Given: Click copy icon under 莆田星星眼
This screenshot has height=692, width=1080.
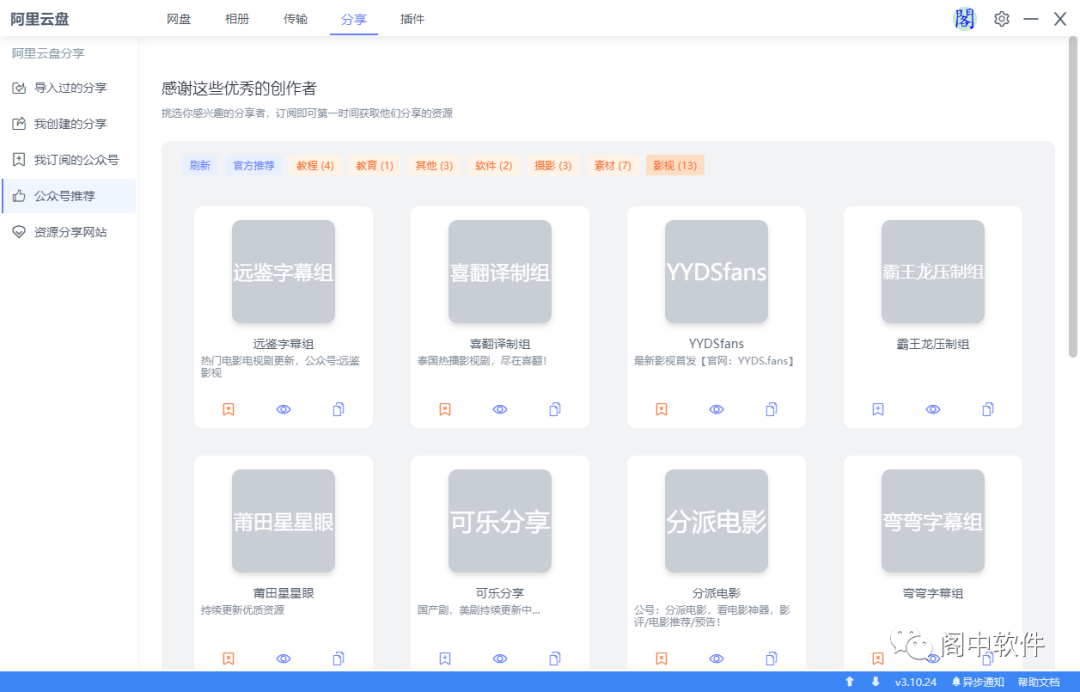Looking at the screenshot, I should tap(338, 658).
